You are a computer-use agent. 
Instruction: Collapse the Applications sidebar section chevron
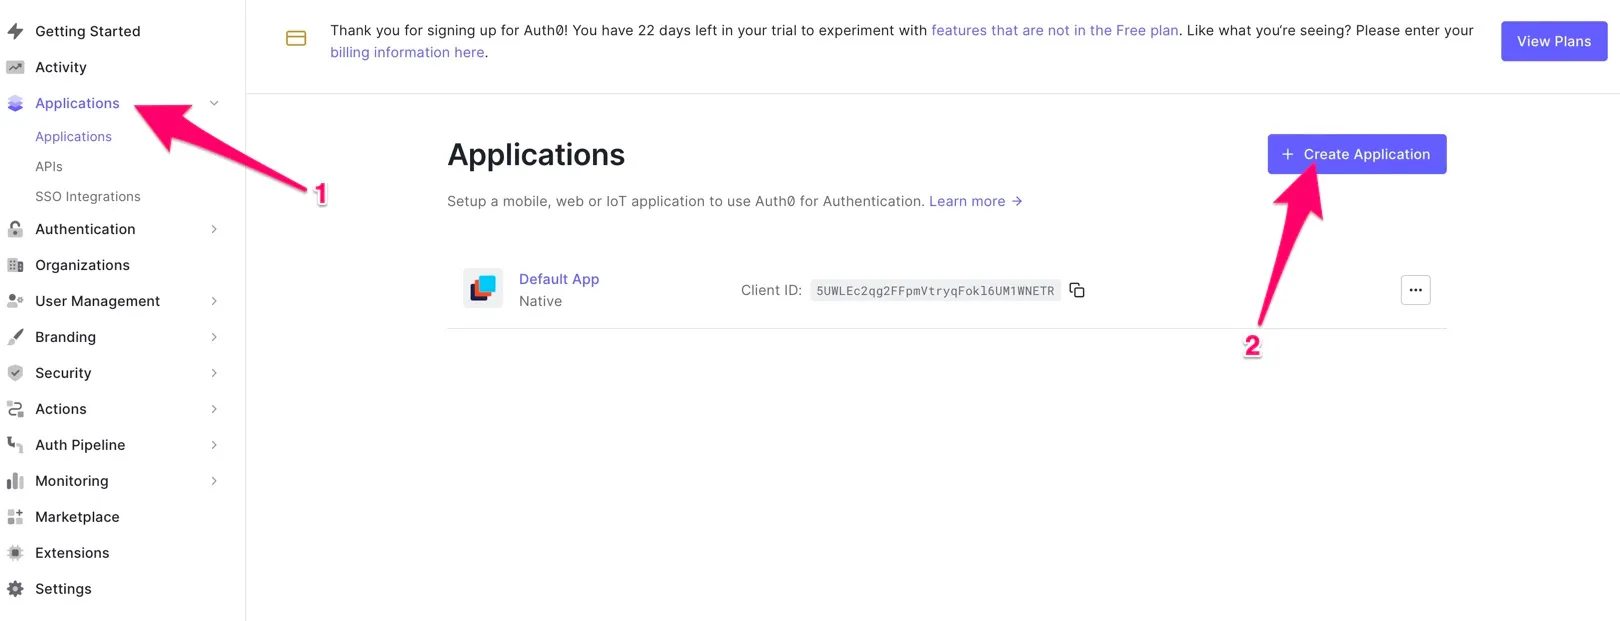[x=214, y=103]
